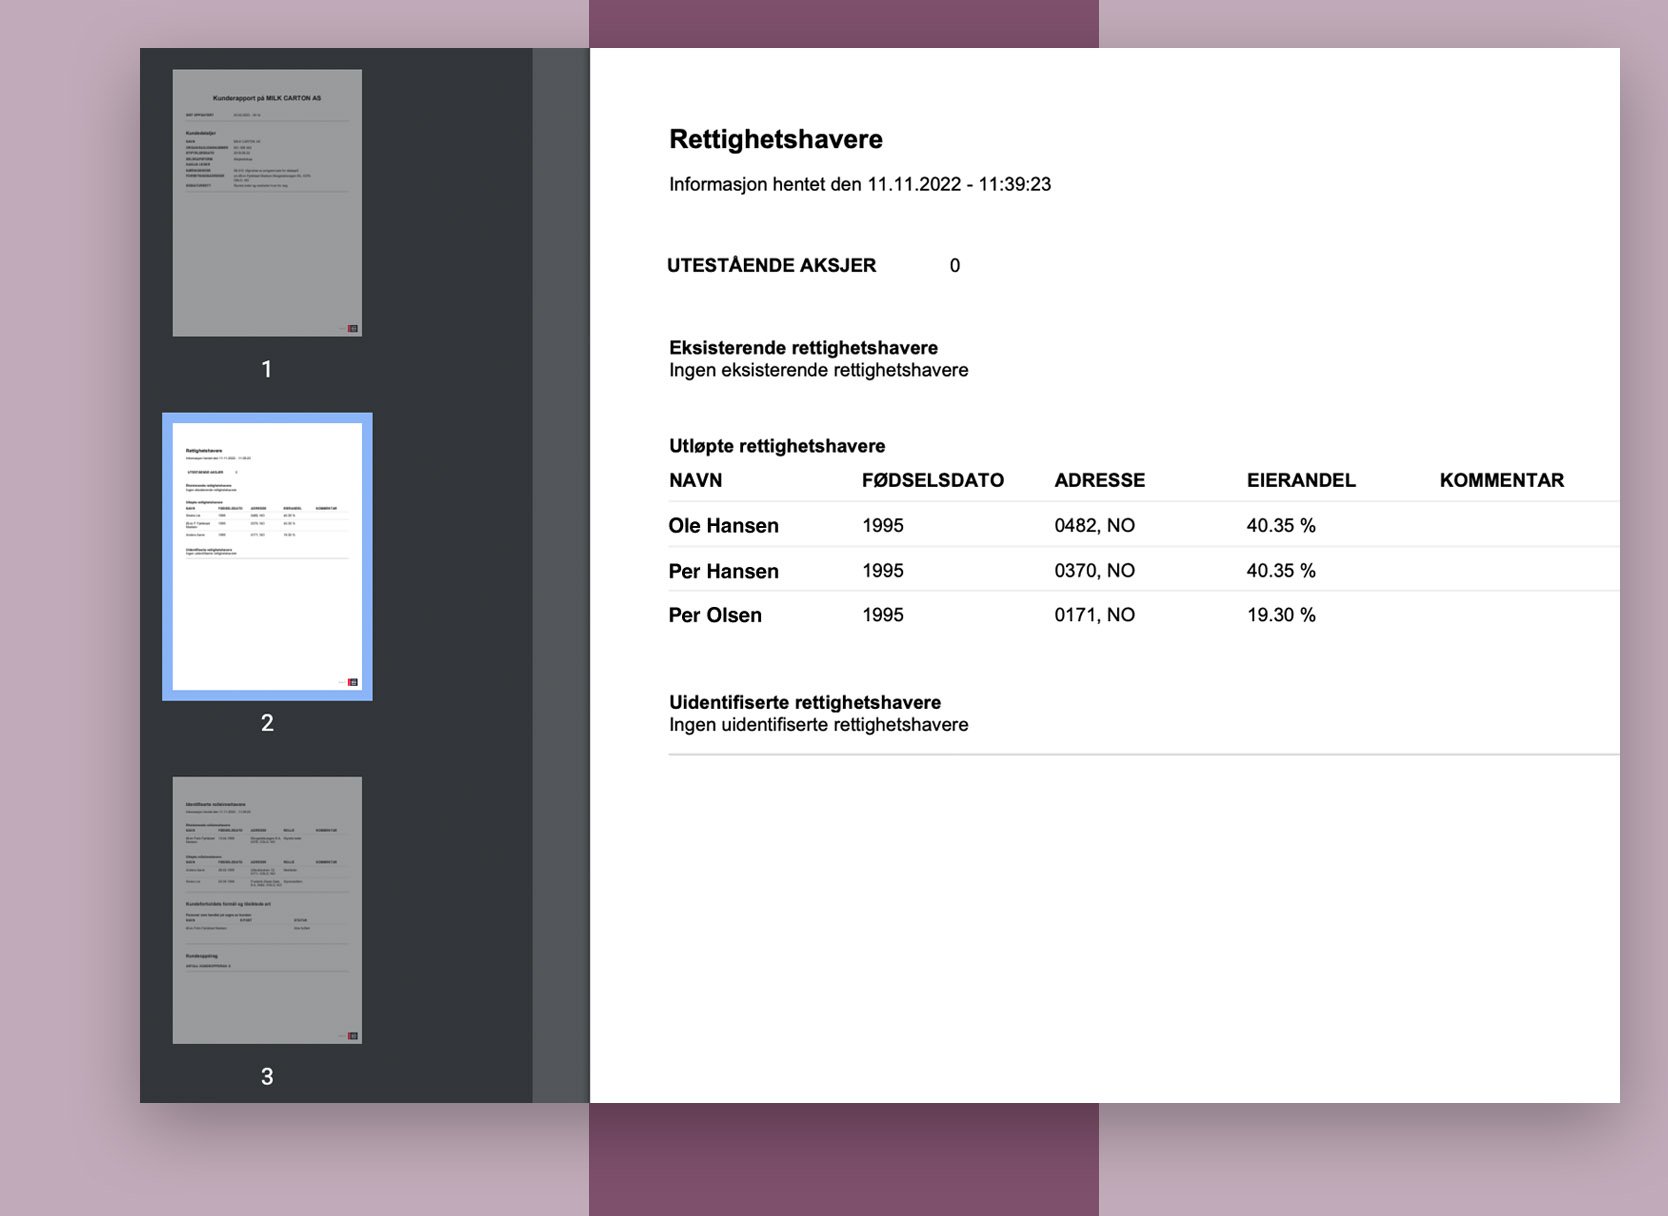The height and width of the screenshot is (1216, 1668).
Task: Click 'Ingen uidentifiserte rettighetshavere' text
Action: pos(819,725)
